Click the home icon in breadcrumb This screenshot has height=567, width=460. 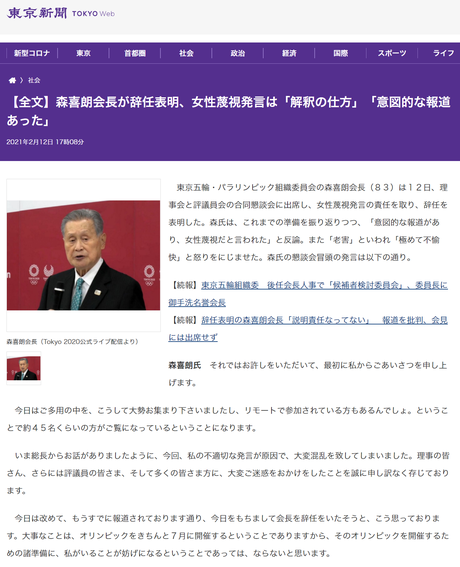click(x=12, y=80)
